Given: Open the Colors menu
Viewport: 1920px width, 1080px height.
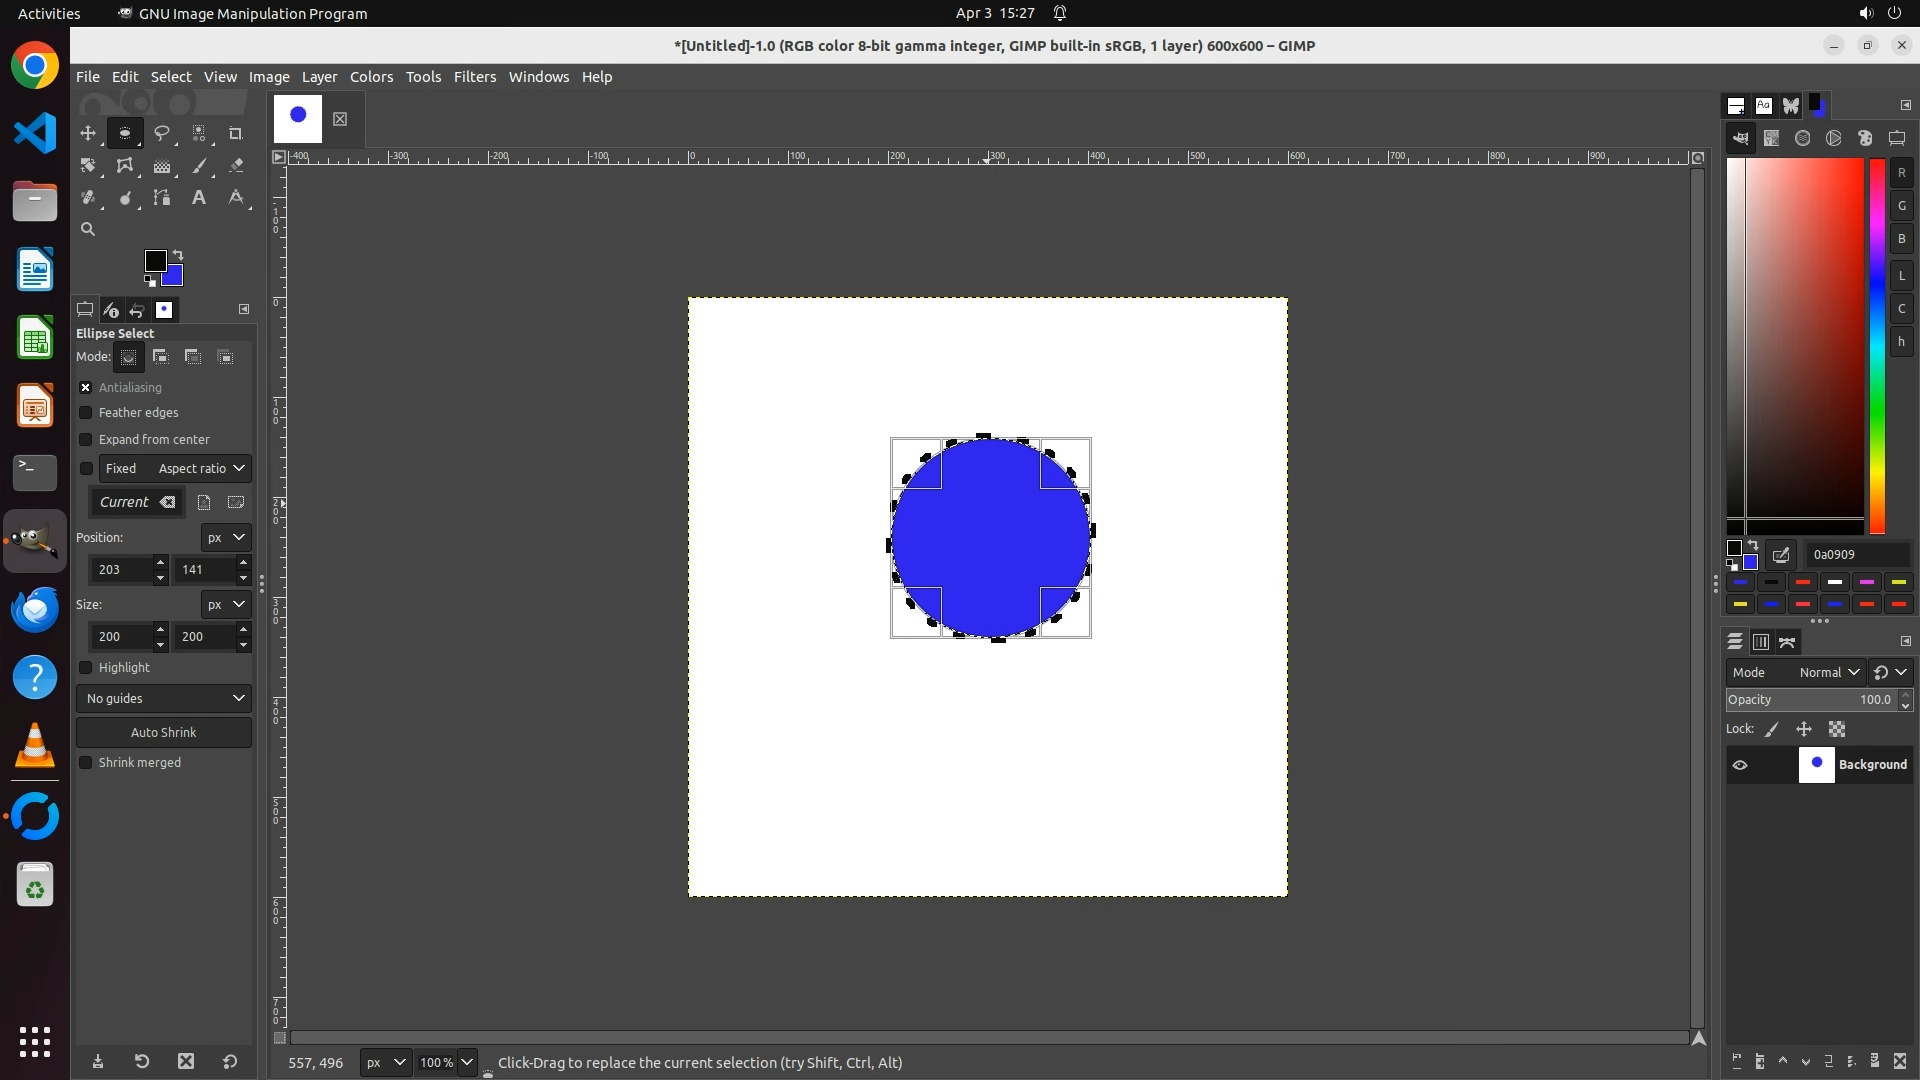Looking at the screenshot, I should 371,77.
